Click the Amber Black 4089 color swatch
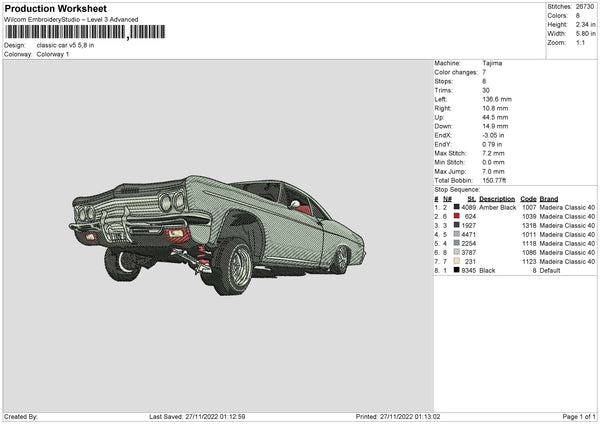 coord(458,207)
